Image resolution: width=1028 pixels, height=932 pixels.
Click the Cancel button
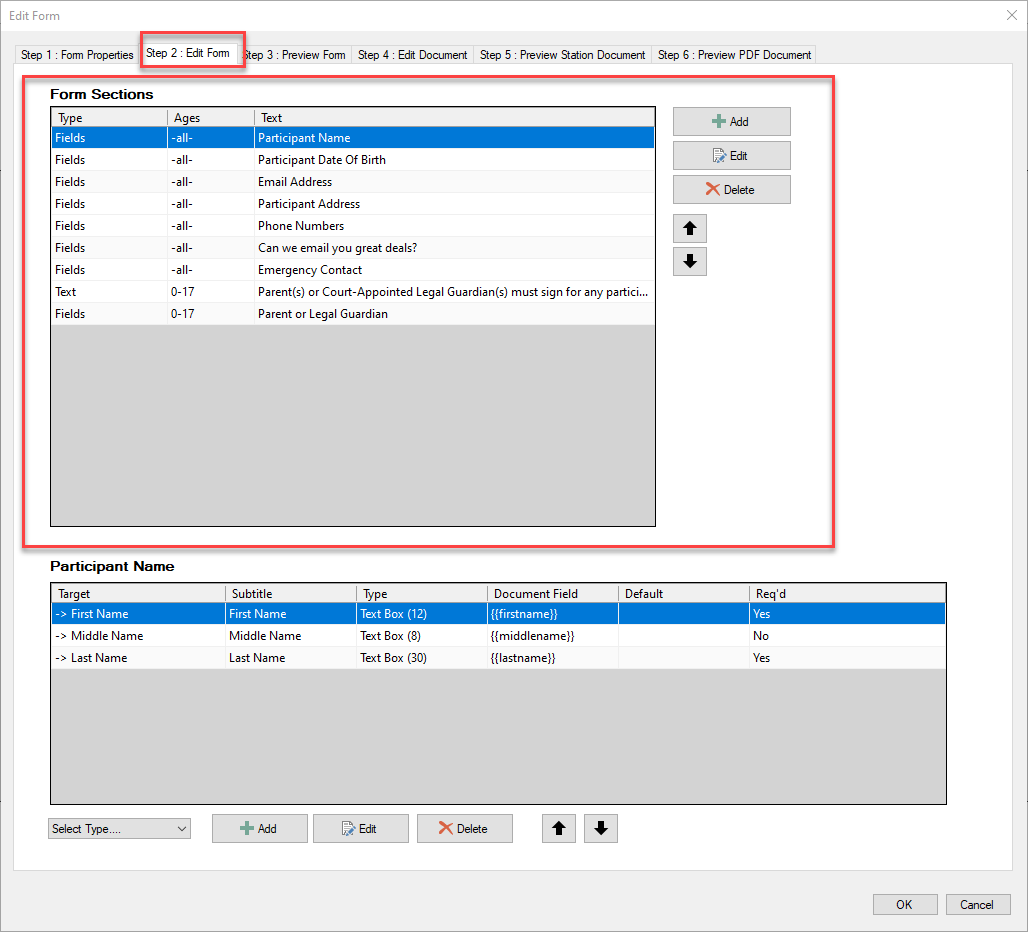pos(977,904)
